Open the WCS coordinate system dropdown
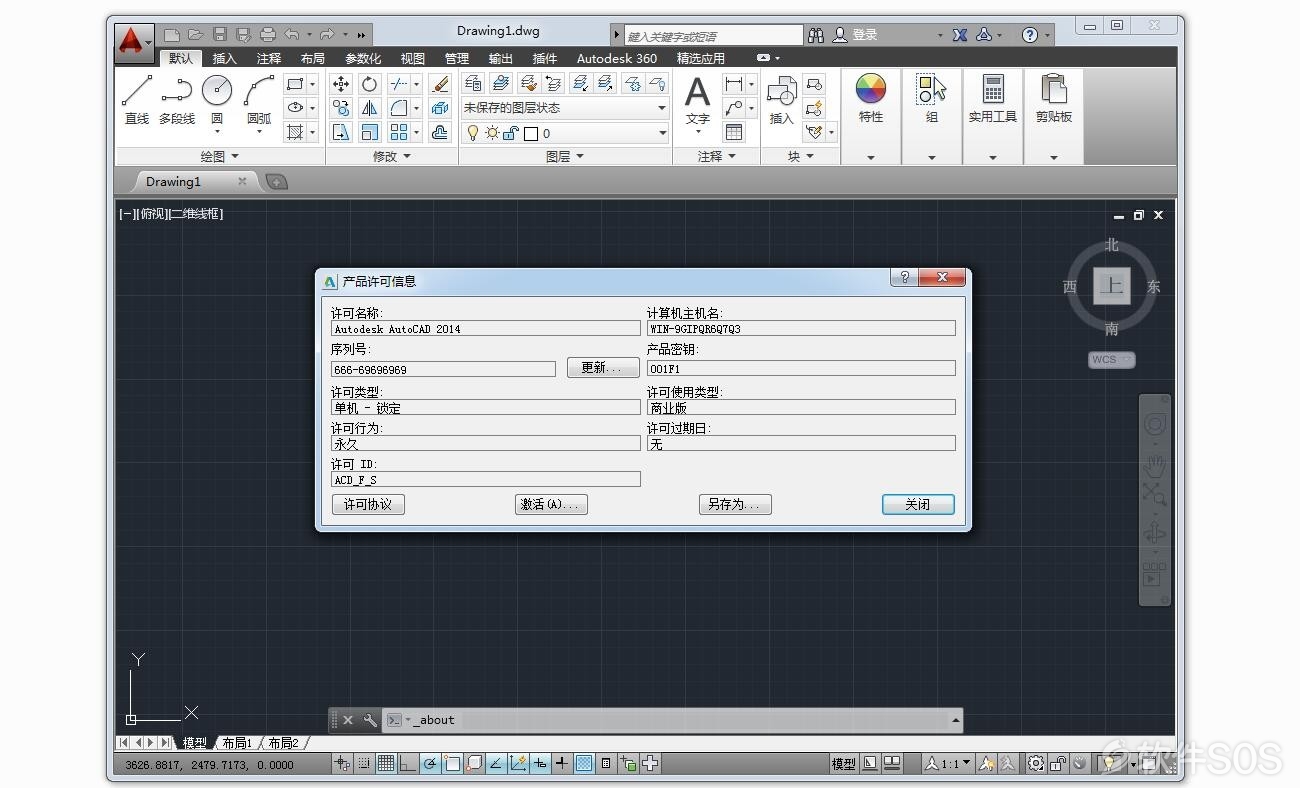Screen dimensions: 1300x788 [x=1112, y=360]
